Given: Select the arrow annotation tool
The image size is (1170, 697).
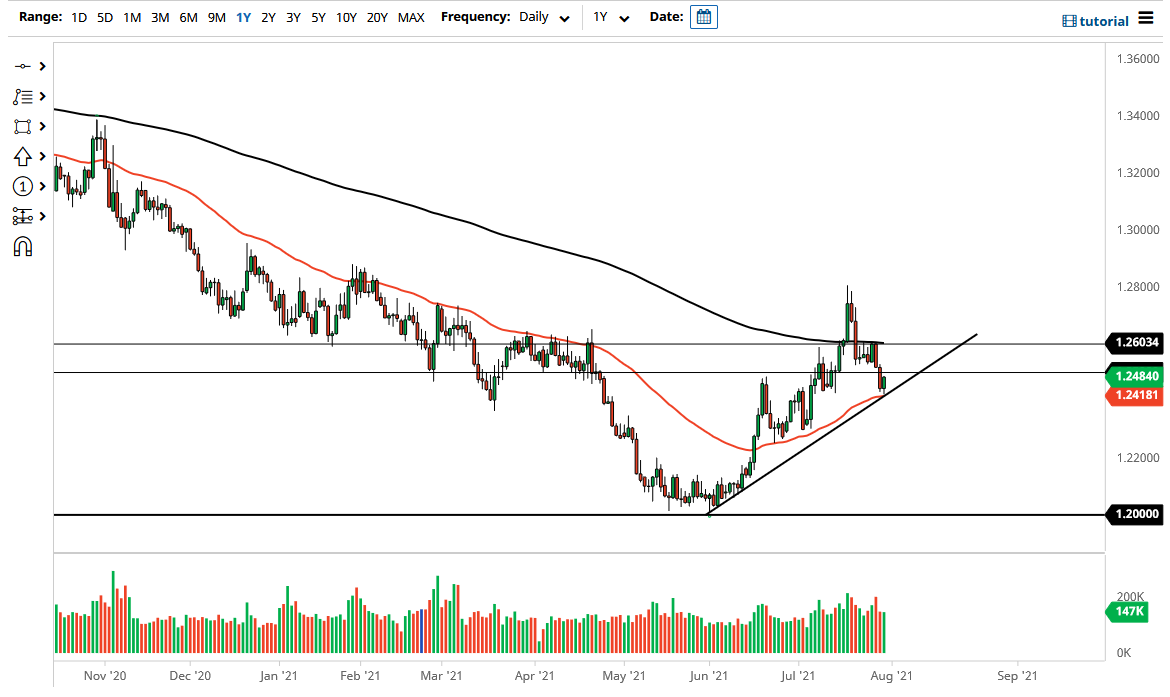Looking at the screenshot, I should coord(24,156).
